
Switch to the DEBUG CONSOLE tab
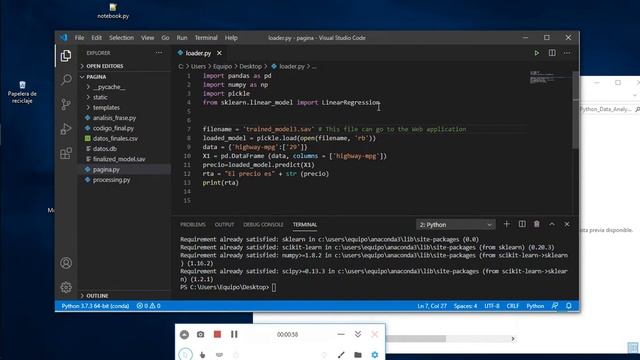click(263, 224)
